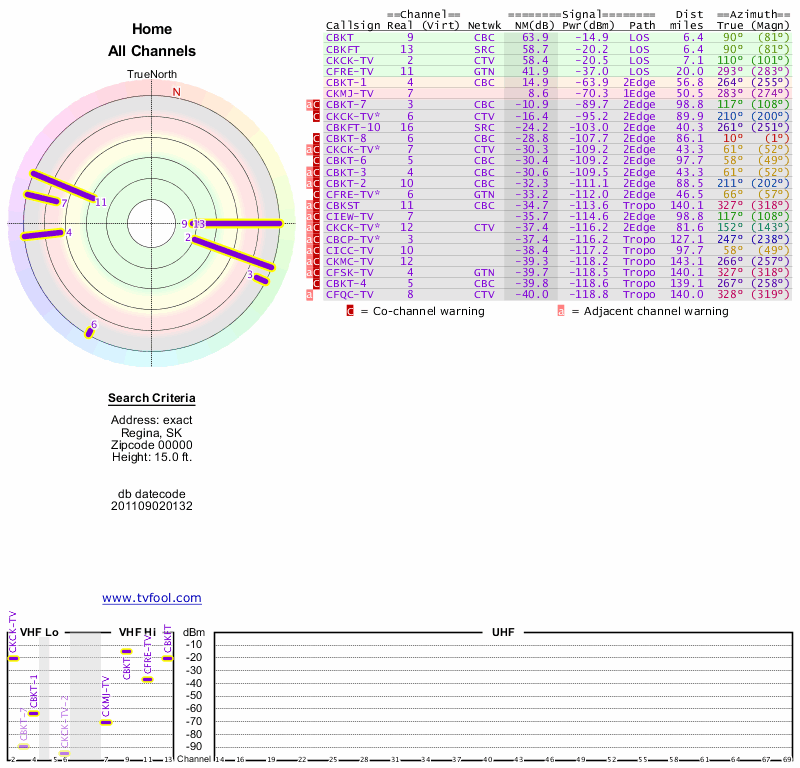800x768 pixels.
Task: Open the www.tvfool.com link
Action: tap(151, 598)
